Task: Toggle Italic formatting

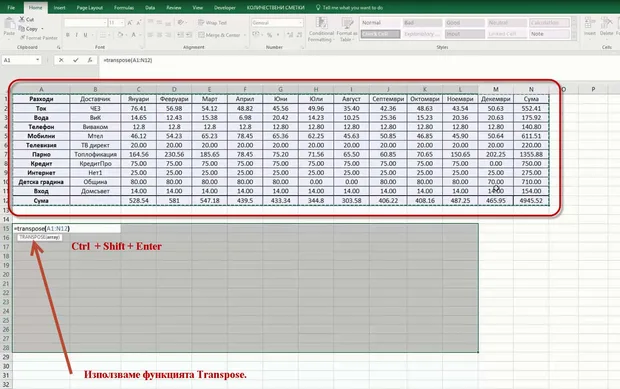Action: [76, 35]
